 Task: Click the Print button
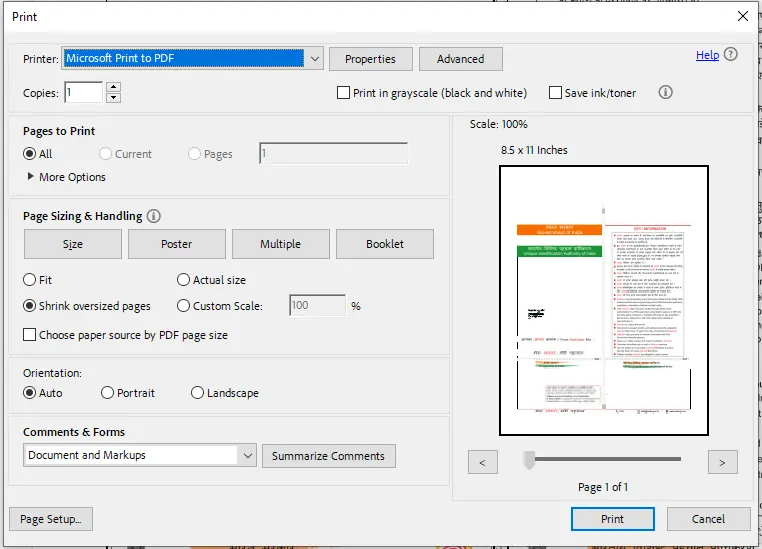pos(613,519)
